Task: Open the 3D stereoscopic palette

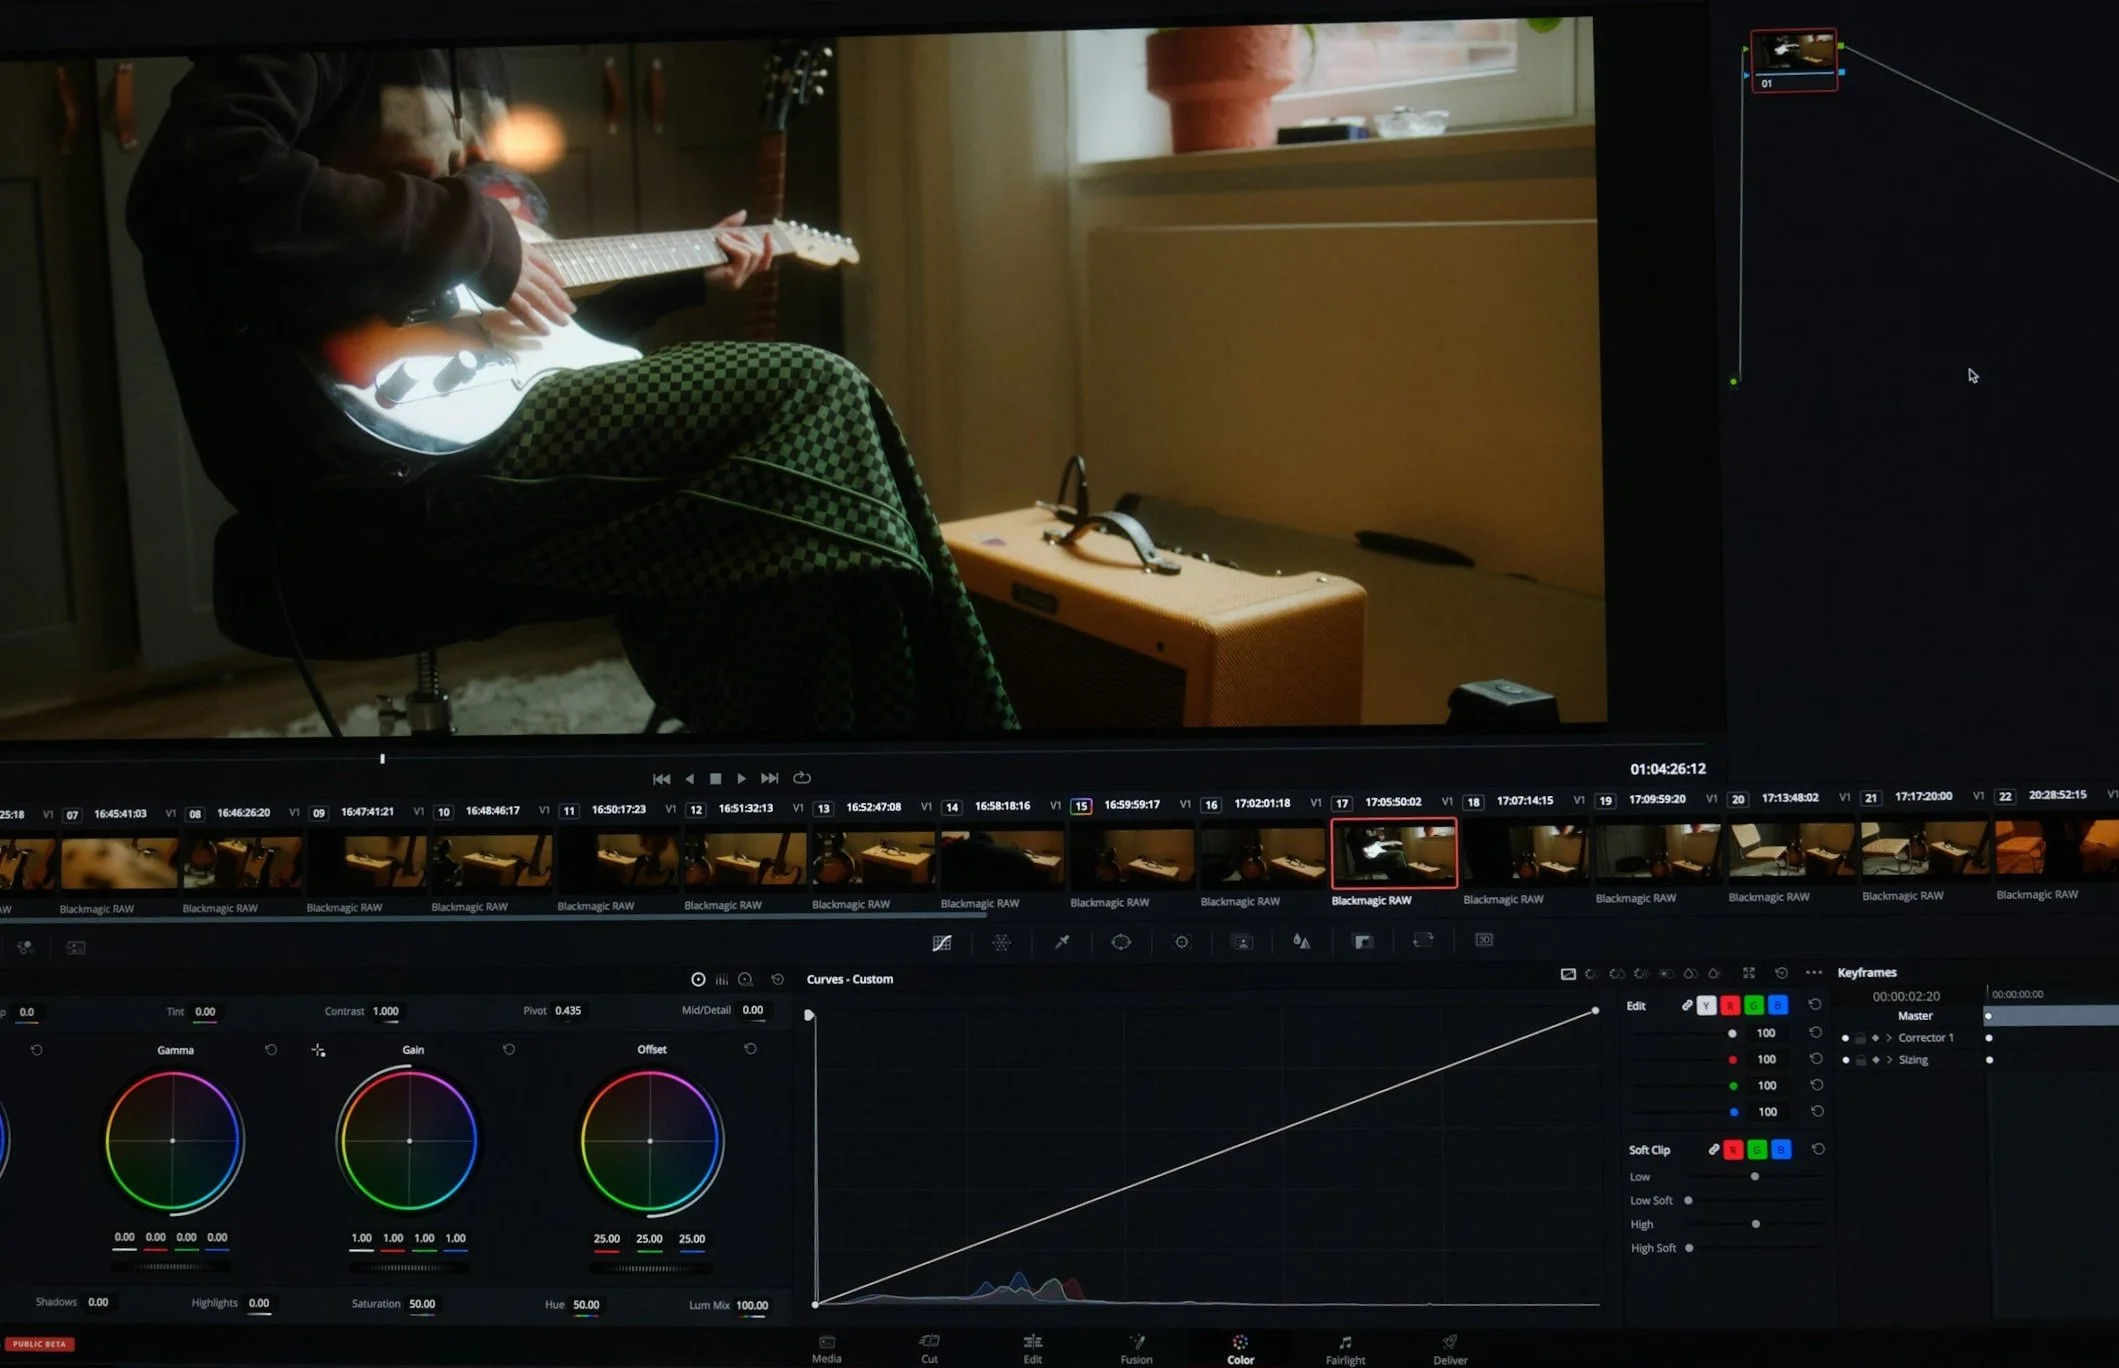Action: coord(1484,940)
